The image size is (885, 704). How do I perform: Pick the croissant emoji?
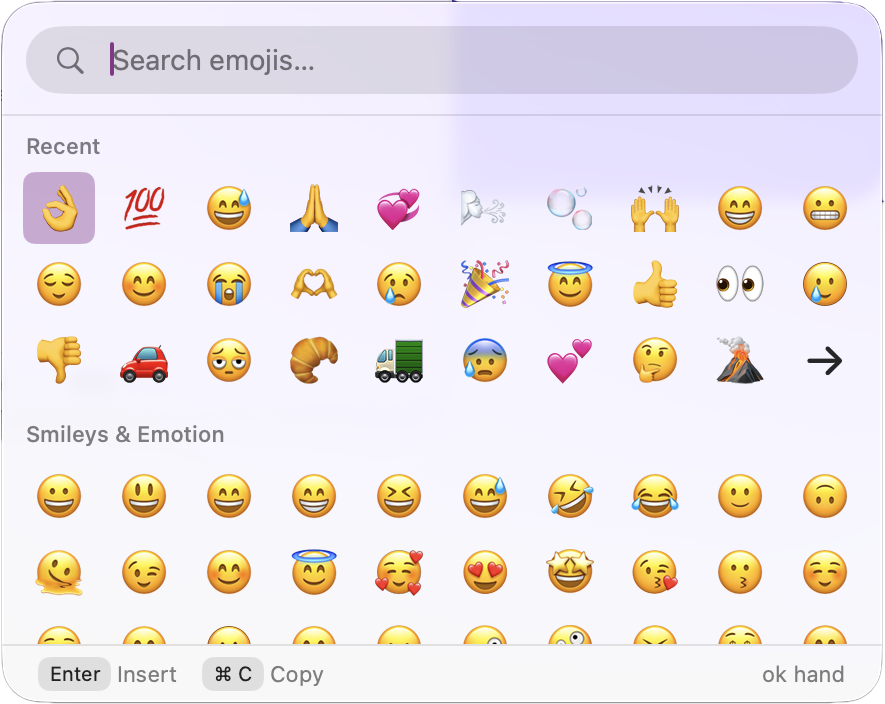point(313,360)
